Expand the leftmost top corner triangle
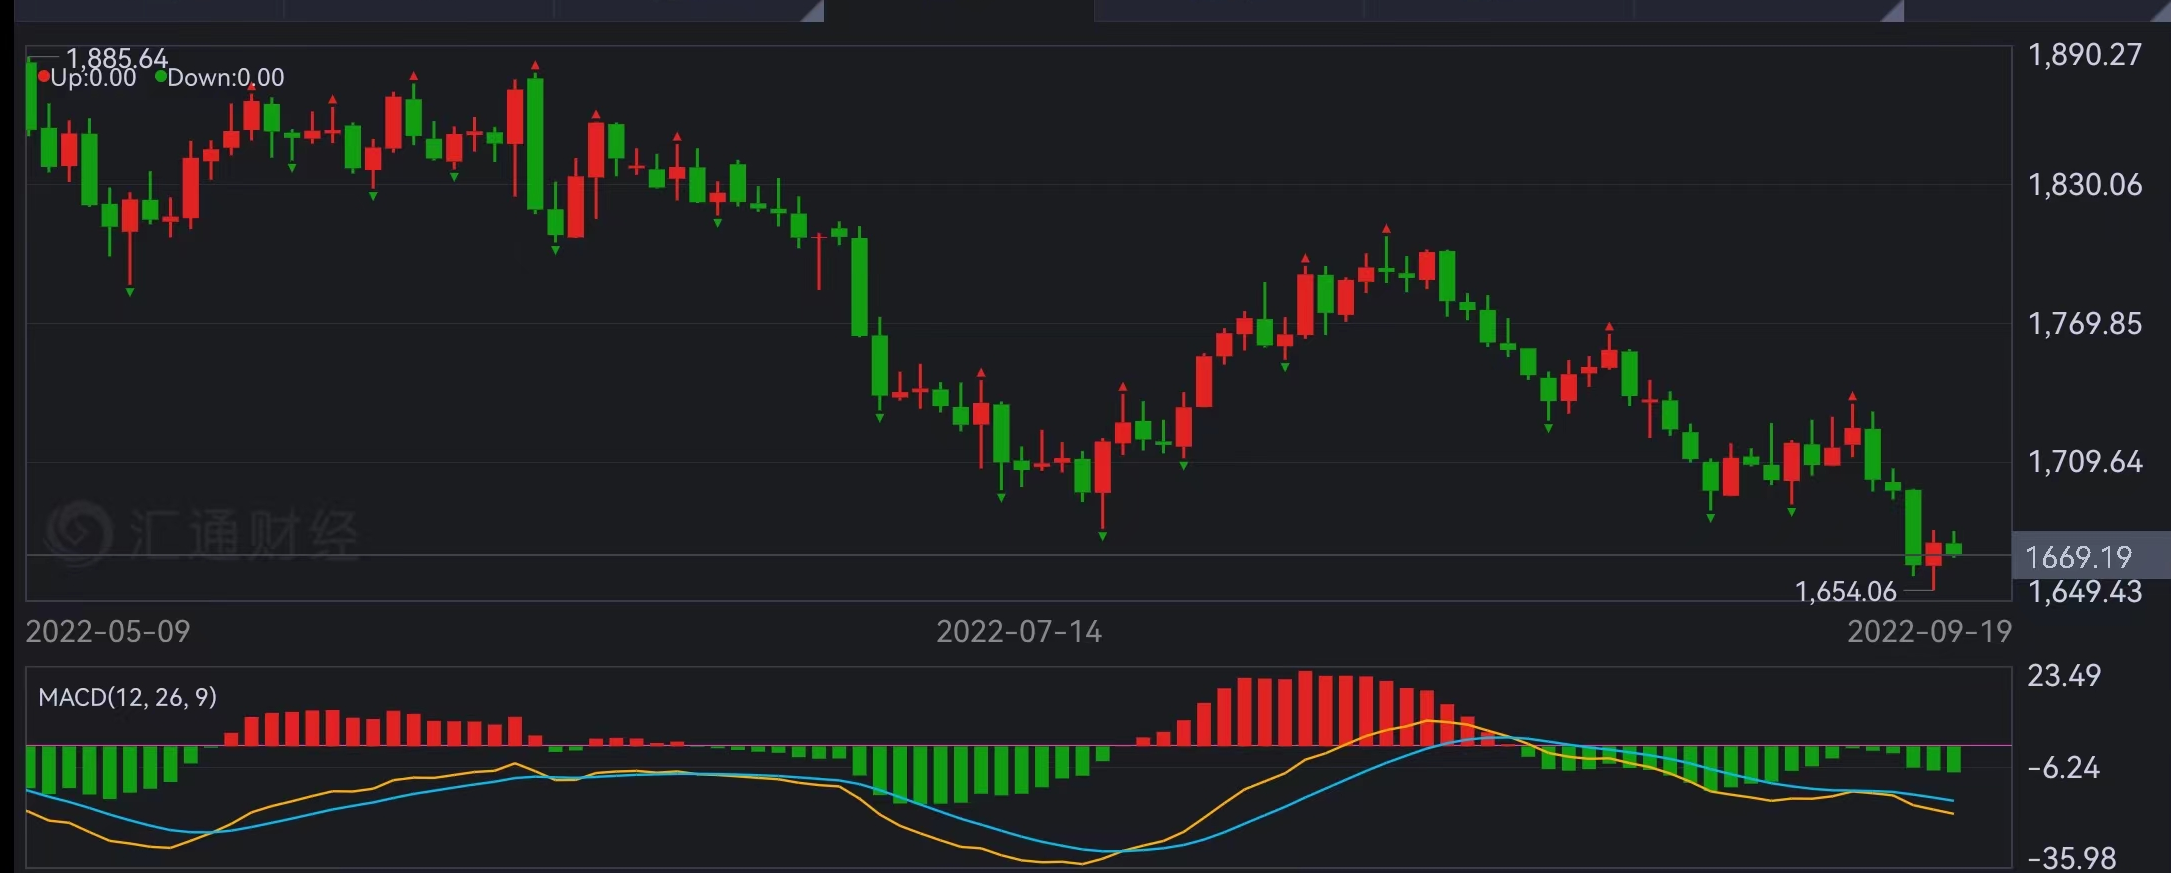Screen dimensions: 2171x873 click(x=813, y=12)
